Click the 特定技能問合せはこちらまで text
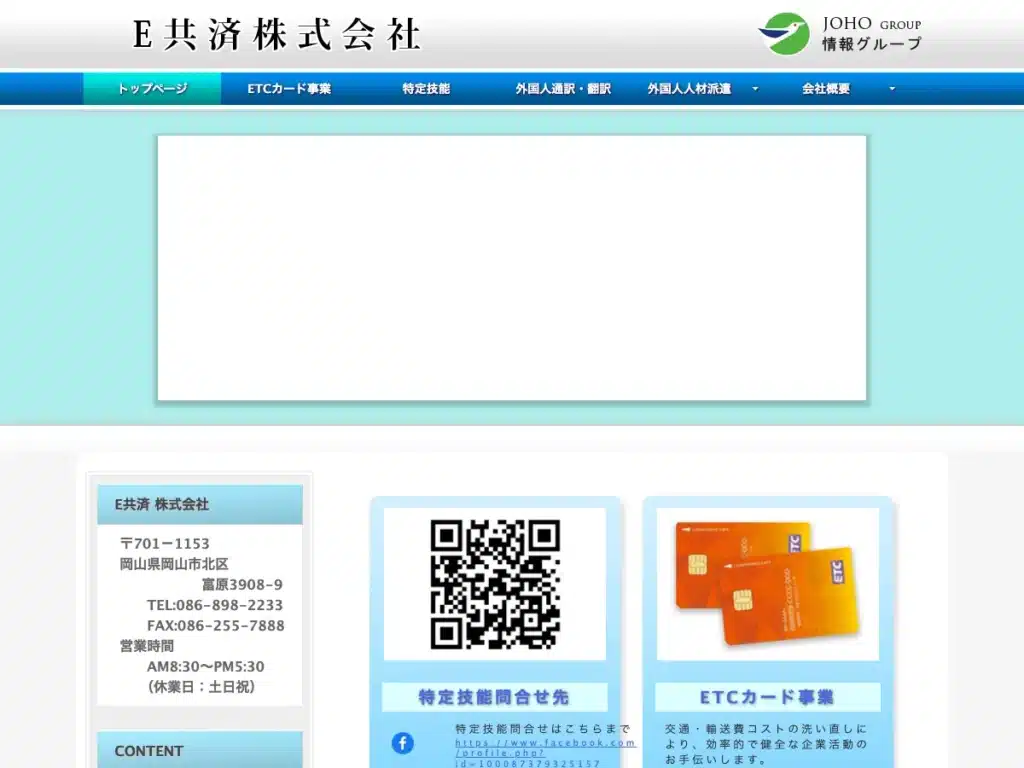 pos(543,729)
